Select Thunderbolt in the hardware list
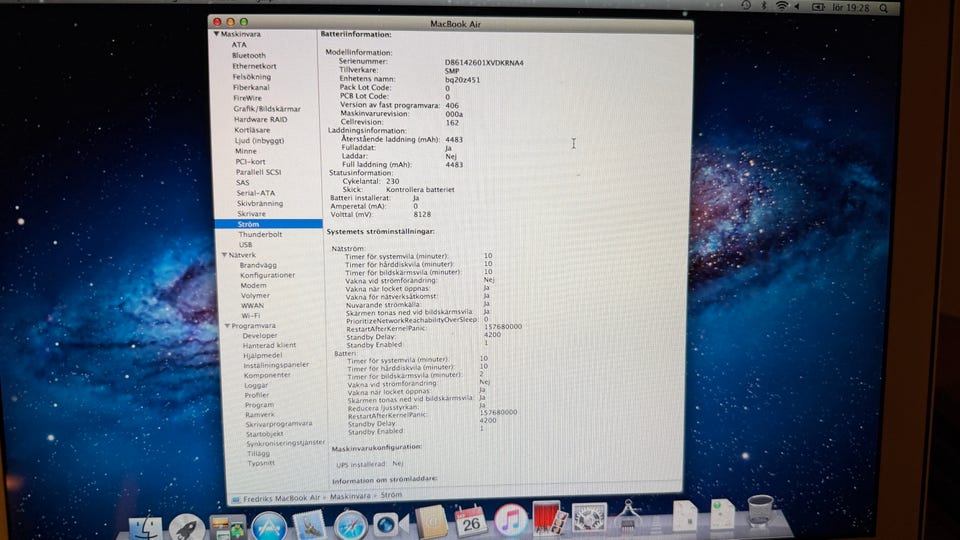Image resolution: width=960 pixels, height=540 pixels. click(x=260, y=234)
